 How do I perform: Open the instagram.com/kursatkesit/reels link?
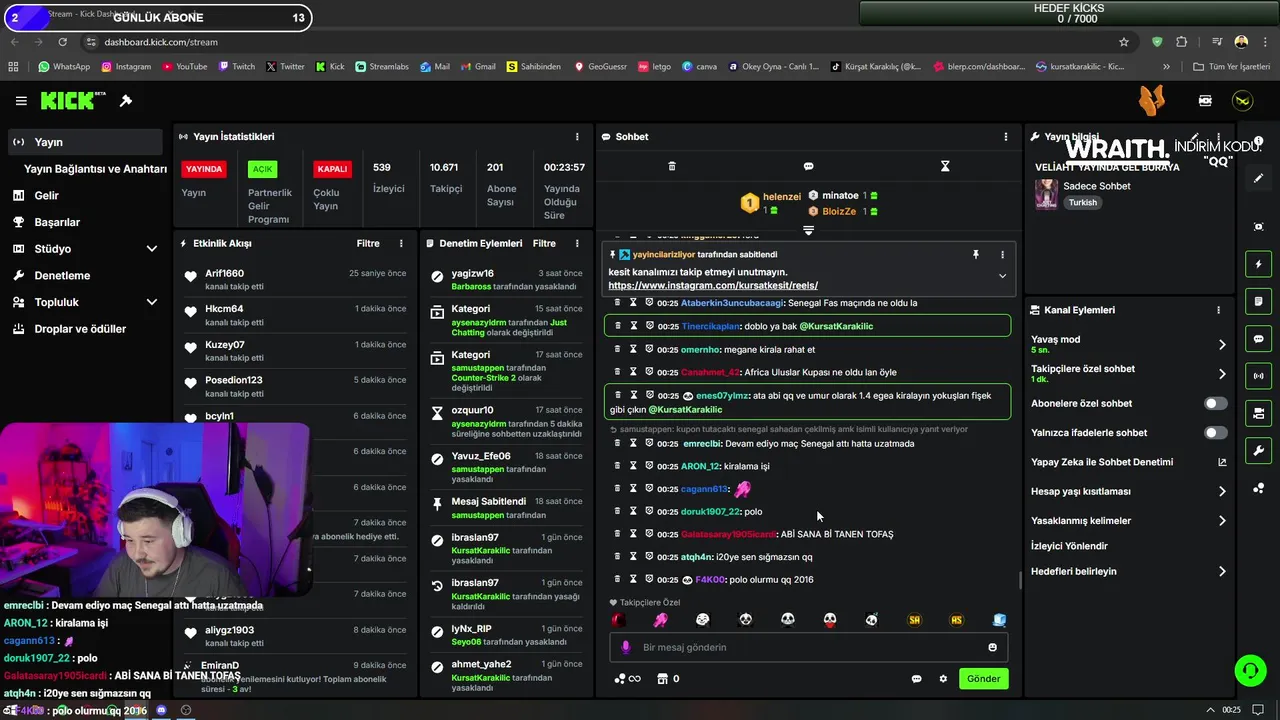pos(713,286)
